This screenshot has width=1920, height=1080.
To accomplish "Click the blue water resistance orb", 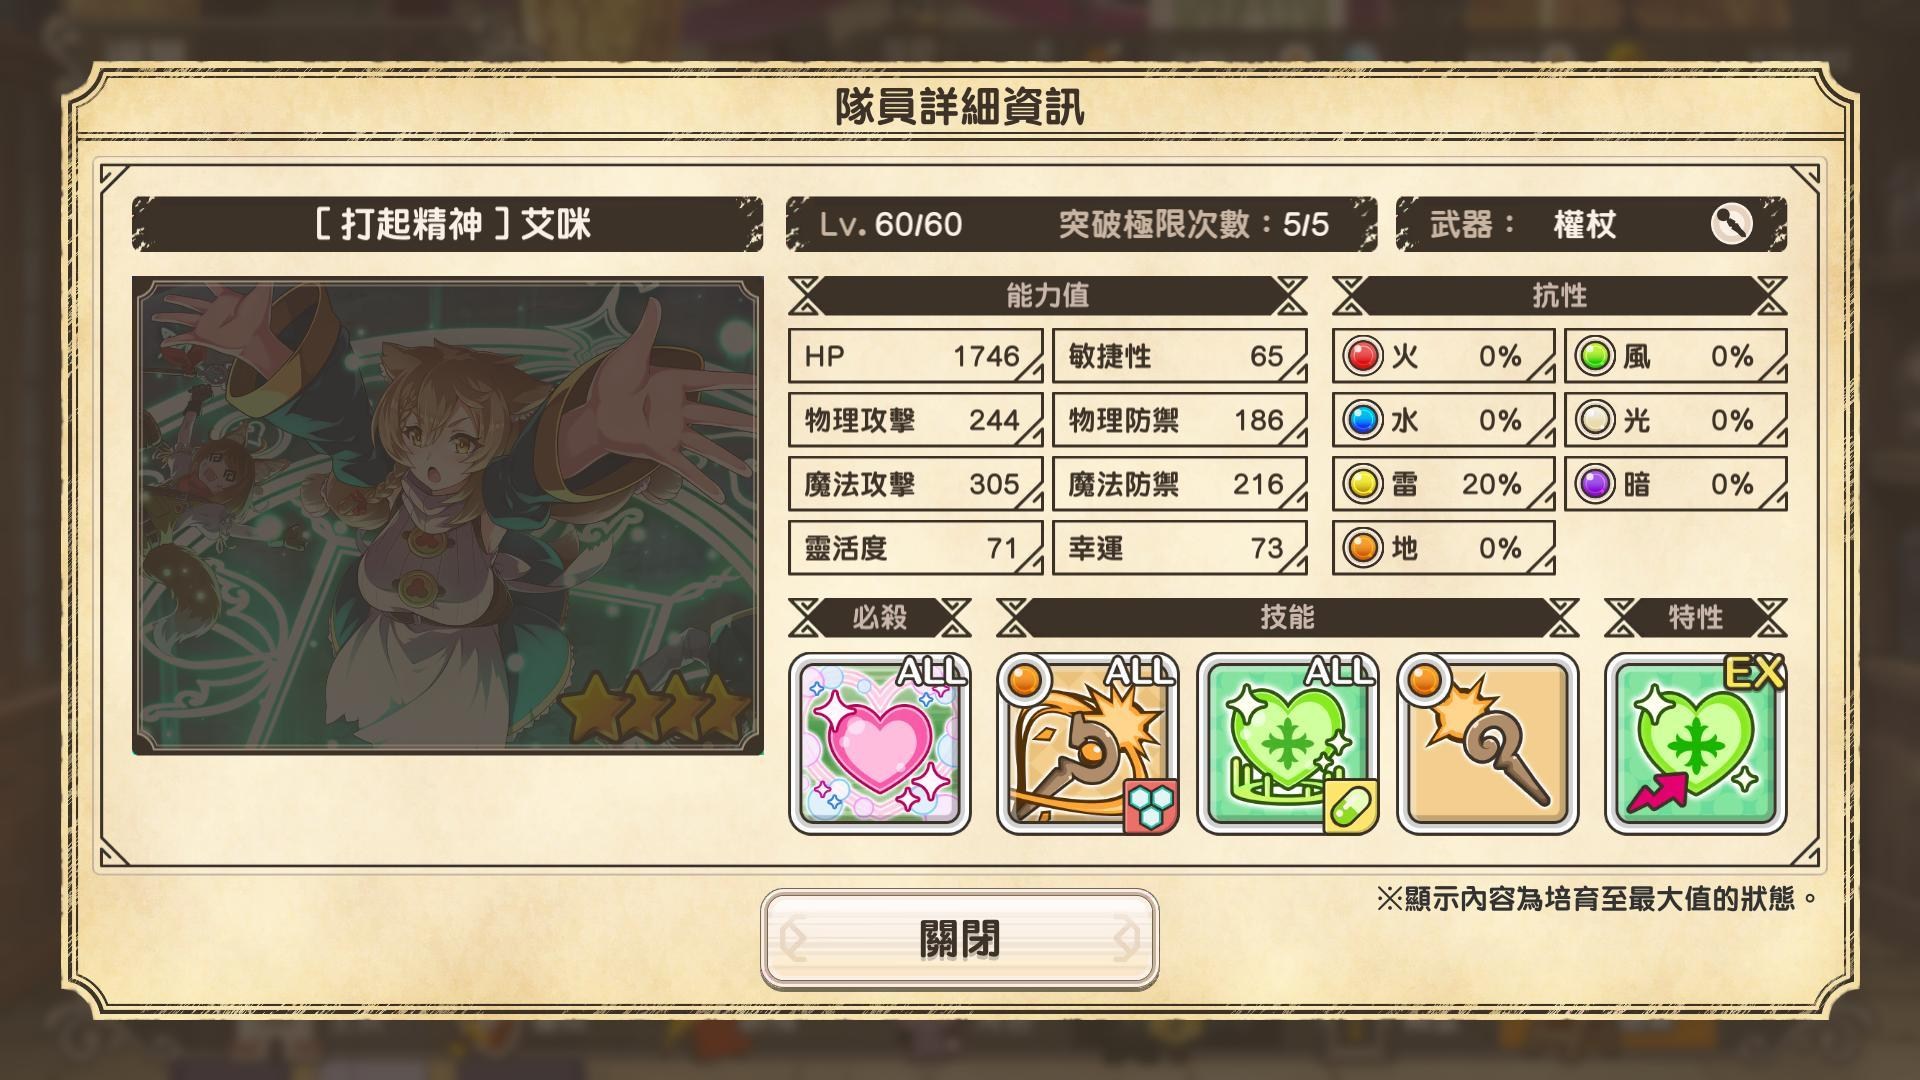I will (x=1362, y=420).
